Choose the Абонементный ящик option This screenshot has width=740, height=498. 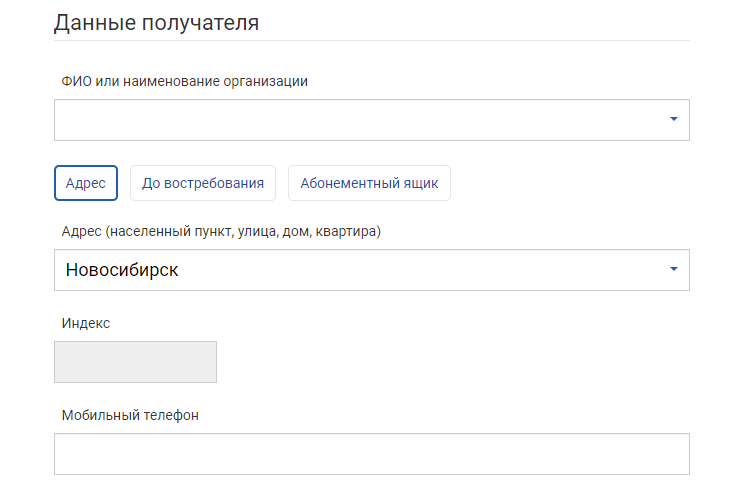pyautogui.click(x=369, y=183)
